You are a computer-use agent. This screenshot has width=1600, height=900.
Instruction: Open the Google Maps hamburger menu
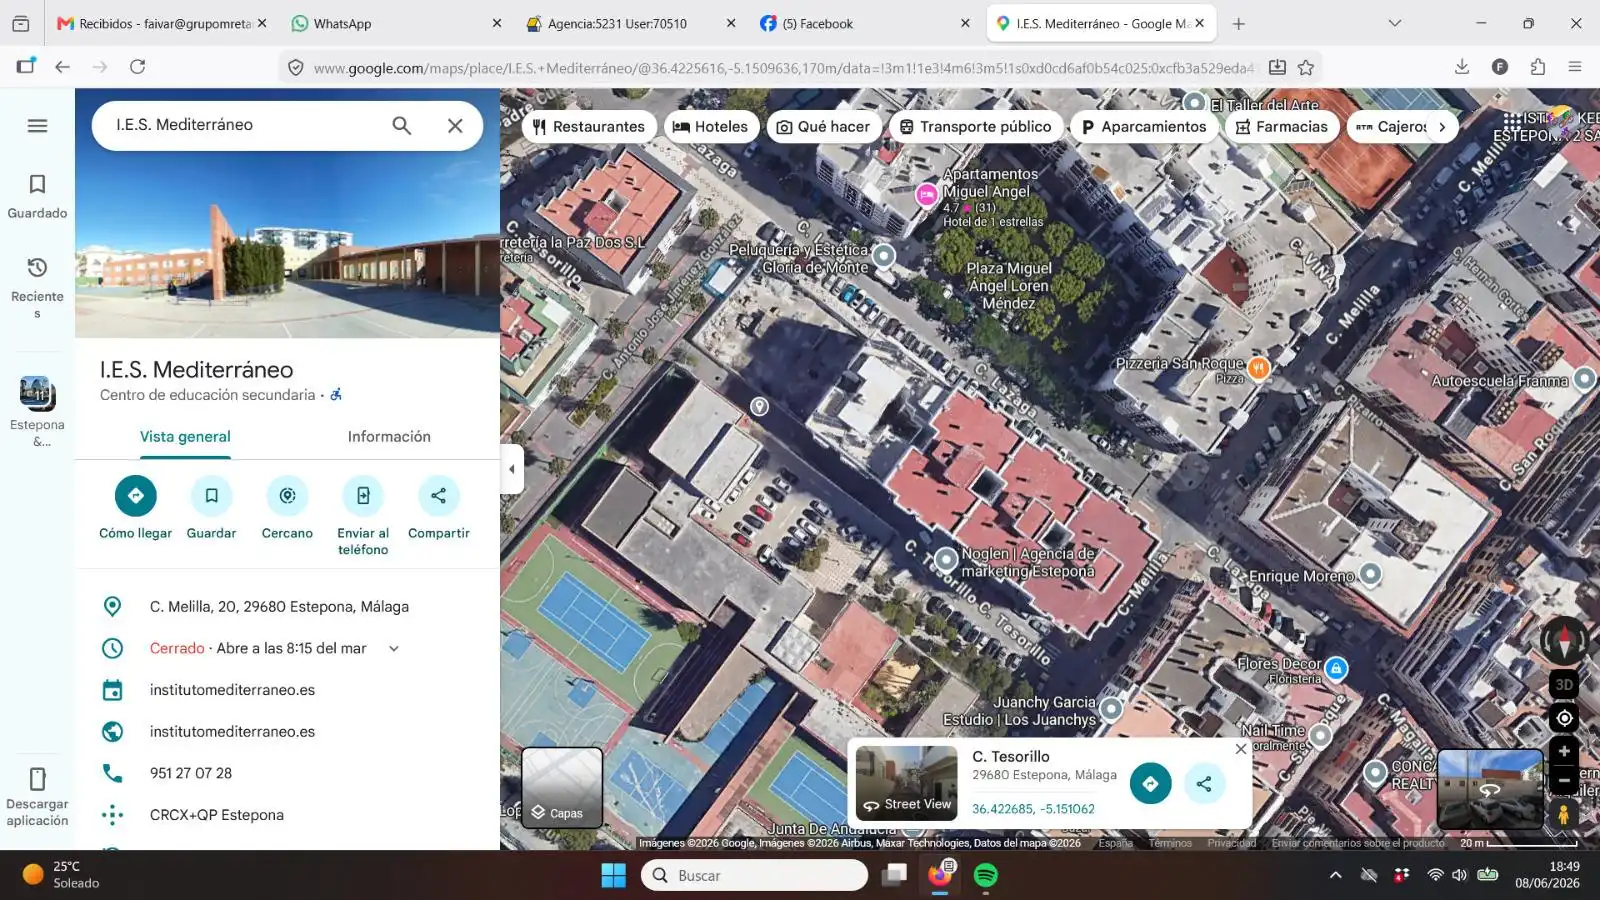[37, 125]
